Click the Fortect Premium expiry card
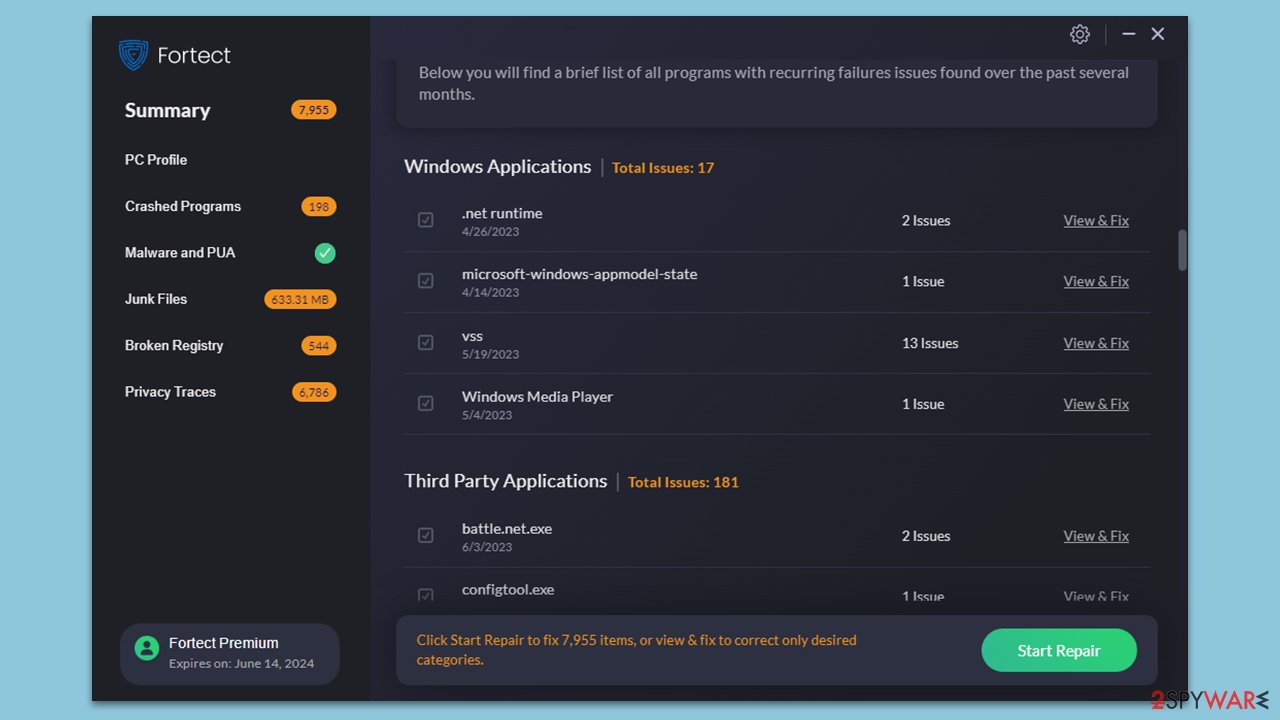Image resolution: width=1280 pixels, height=720 pixels. tap(230, 654)
